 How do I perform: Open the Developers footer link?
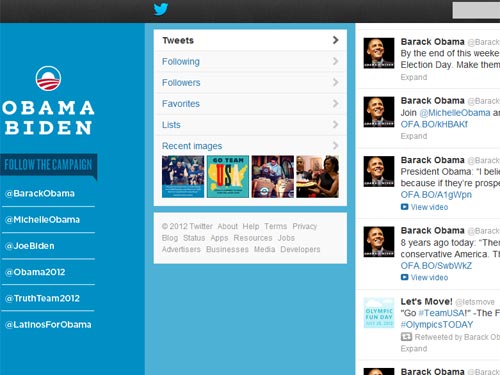coord(300,249)
